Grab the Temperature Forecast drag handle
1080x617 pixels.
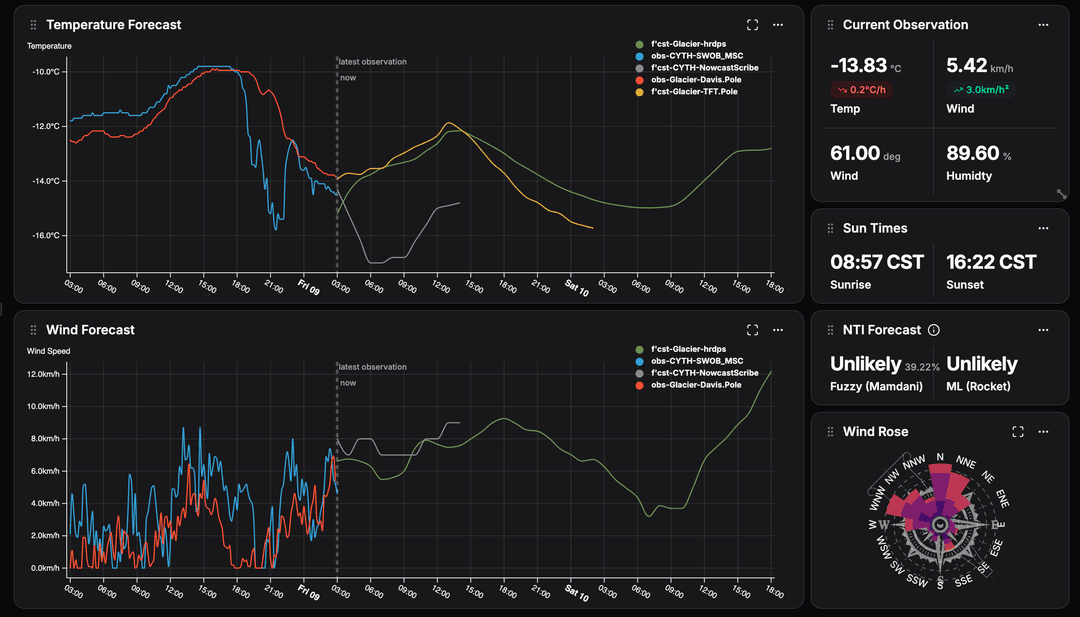click(34, 25)
